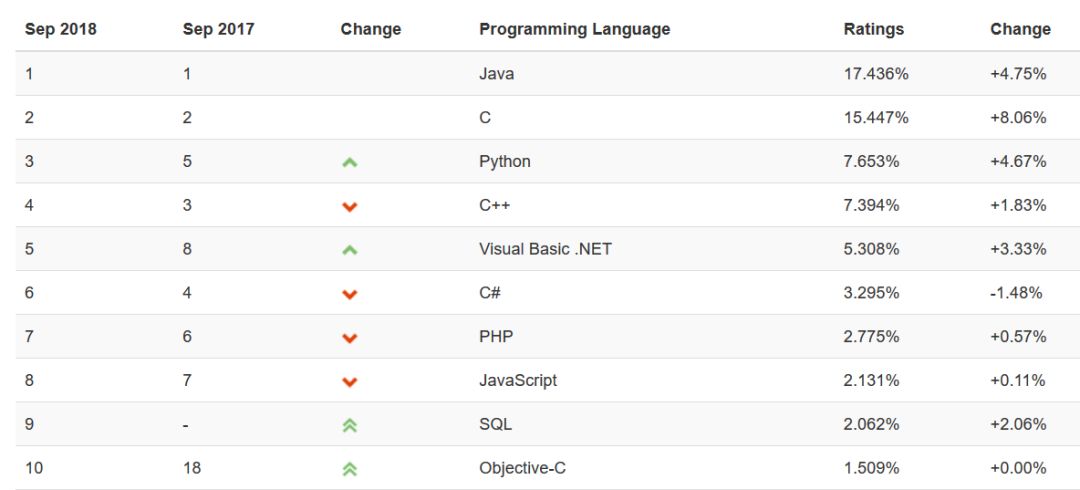
Task: Select the SQL language name
Action: pos(495,424)
